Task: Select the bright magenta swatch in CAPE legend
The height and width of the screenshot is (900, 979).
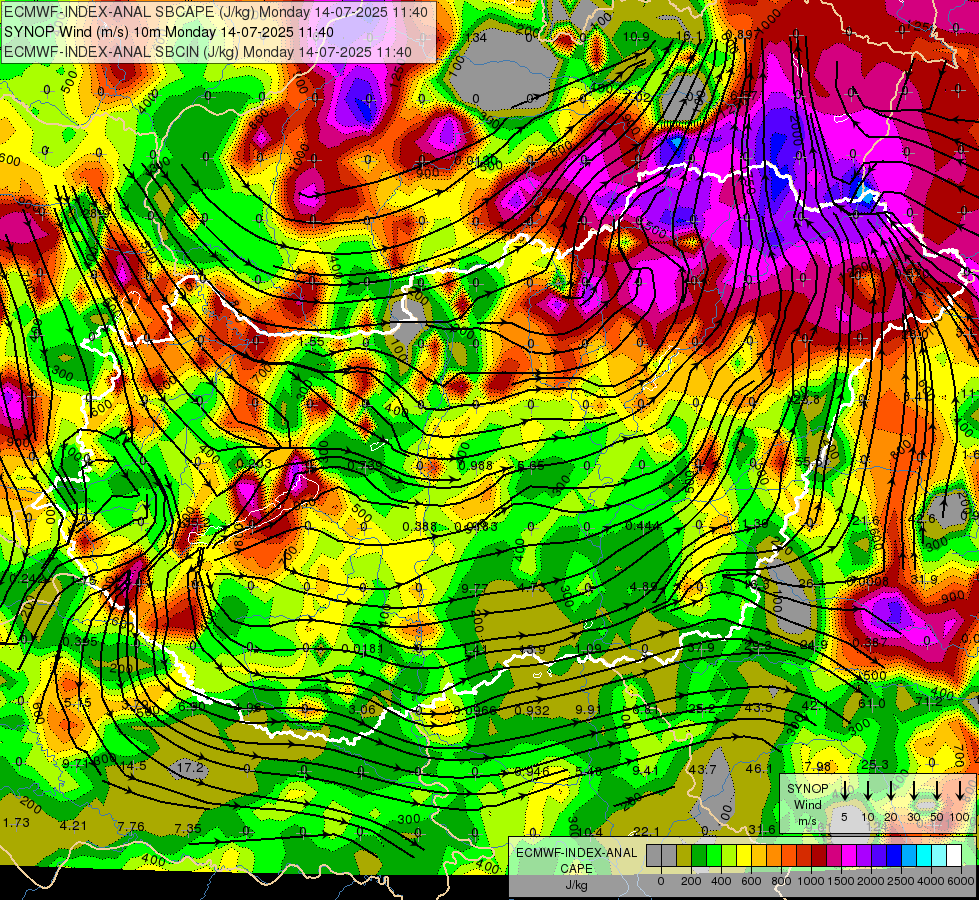Action: pyautogui.click(x=849, y=856)
